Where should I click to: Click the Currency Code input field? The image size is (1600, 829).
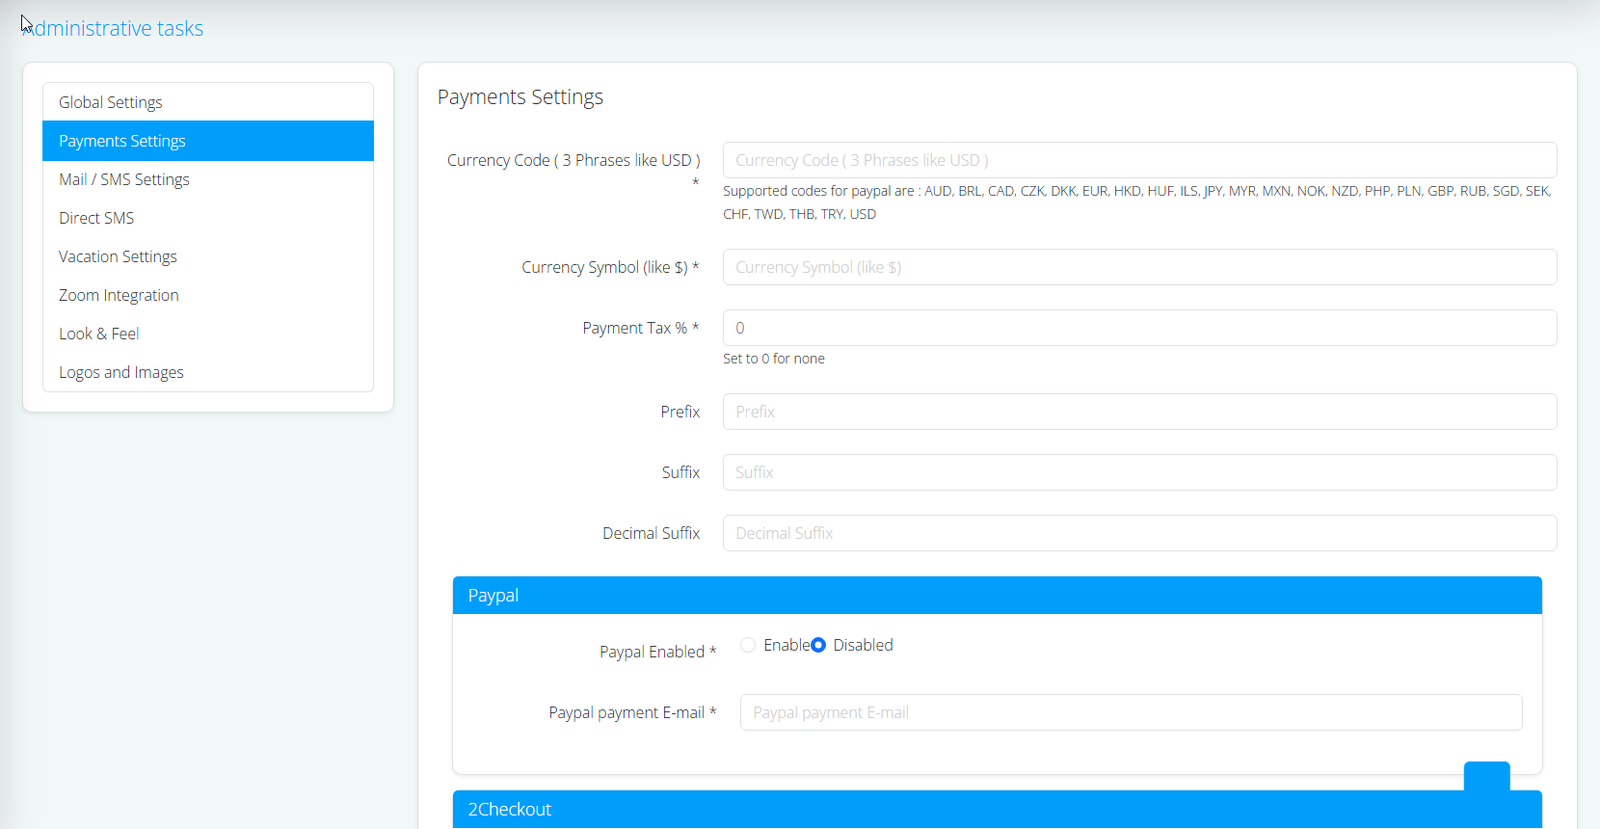pos(1139,160)
